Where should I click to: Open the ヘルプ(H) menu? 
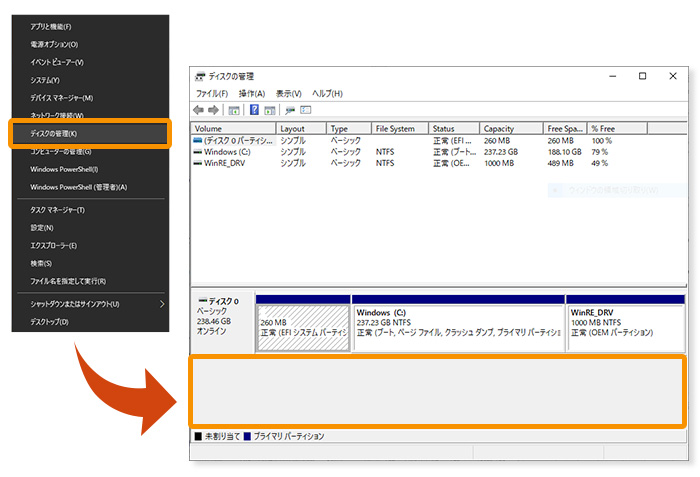pos(327,93)
